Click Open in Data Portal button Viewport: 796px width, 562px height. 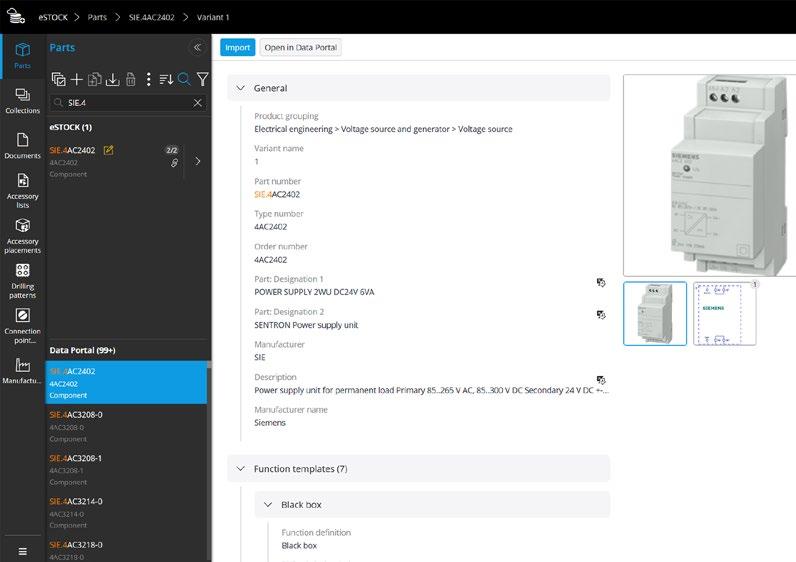point(301,47)
